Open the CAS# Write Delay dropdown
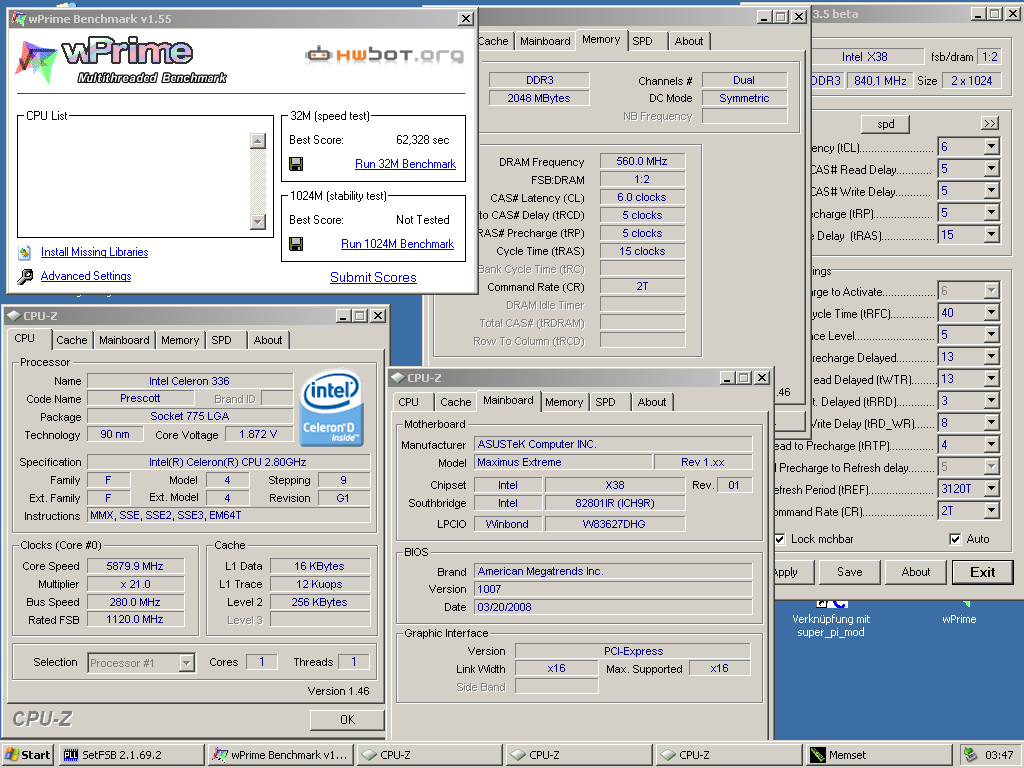Viewport: 1024px width, 768px height. pyautogui.click(x=991, y=191)
